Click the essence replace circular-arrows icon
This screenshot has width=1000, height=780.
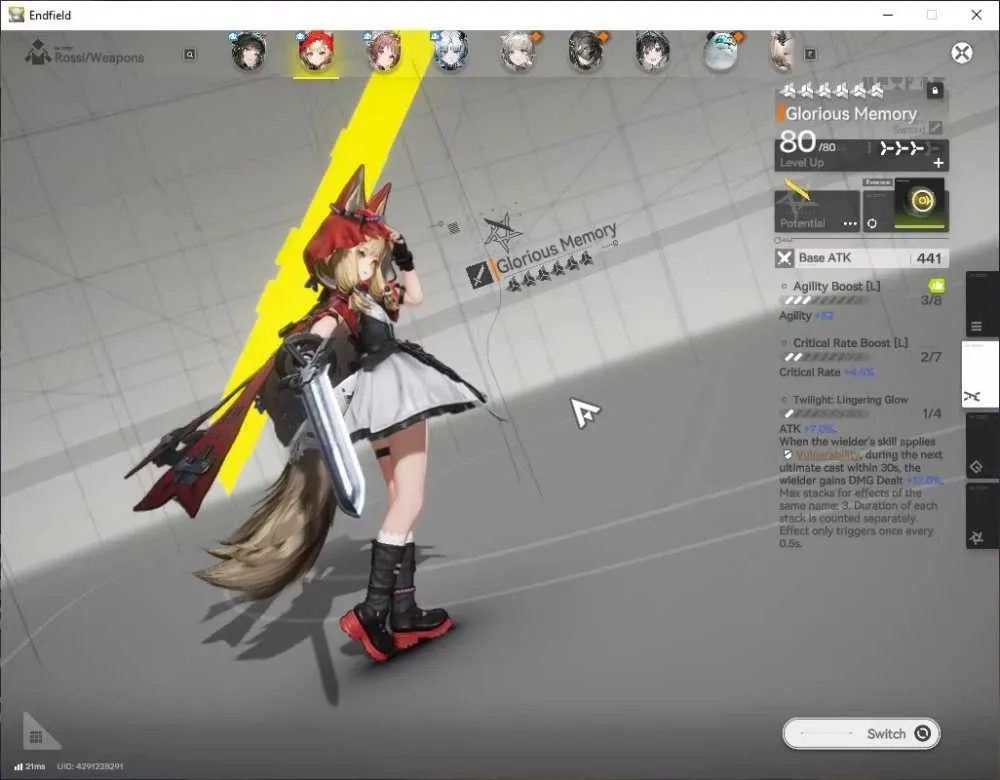(x=872, y=224)
